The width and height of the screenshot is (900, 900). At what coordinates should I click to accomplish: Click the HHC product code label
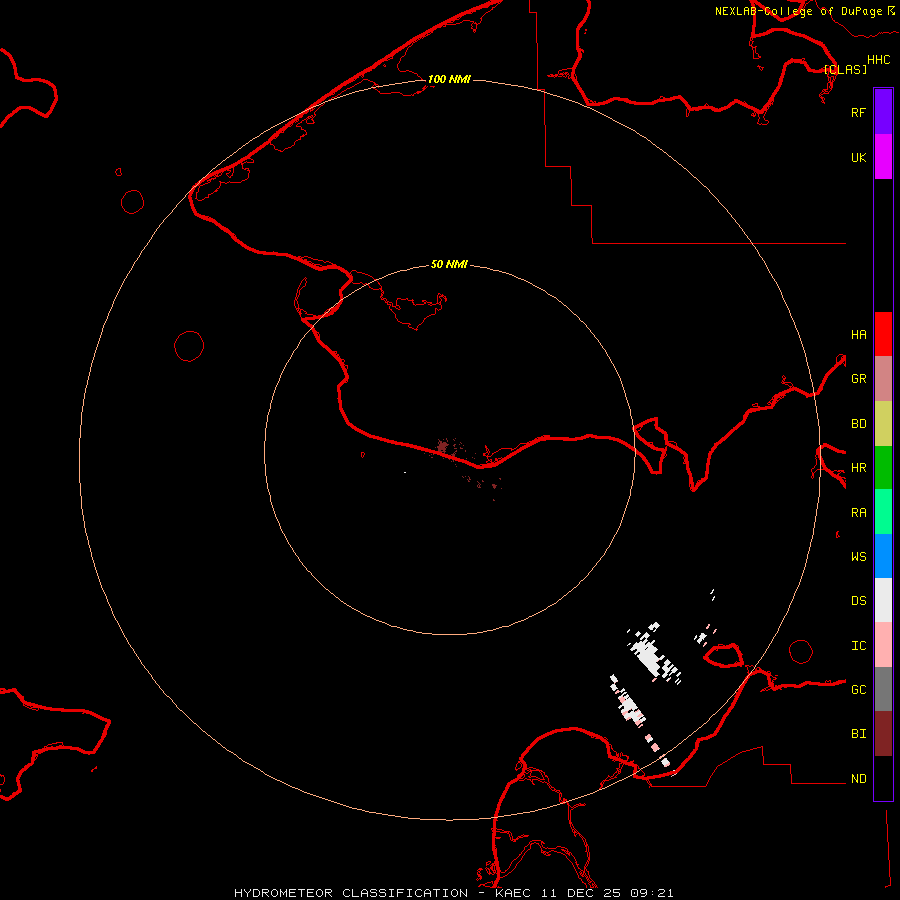tap(879, 60)
